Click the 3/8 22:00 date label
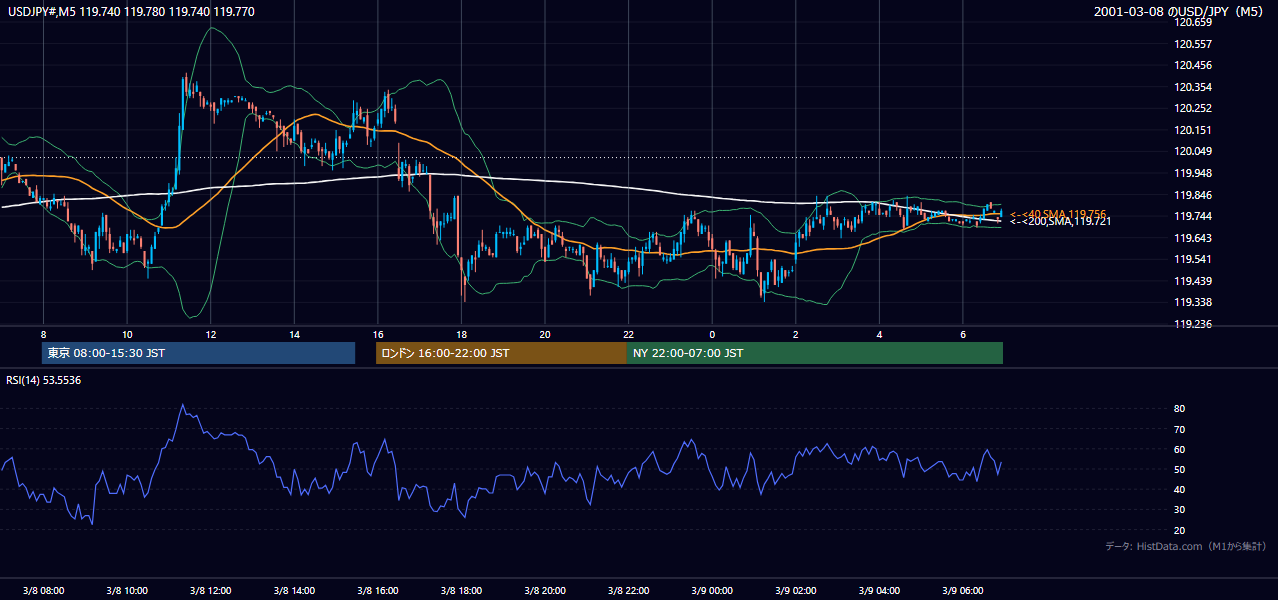Image resolution: width=1278 pixels, height=600 pixels. coord(629,591)
